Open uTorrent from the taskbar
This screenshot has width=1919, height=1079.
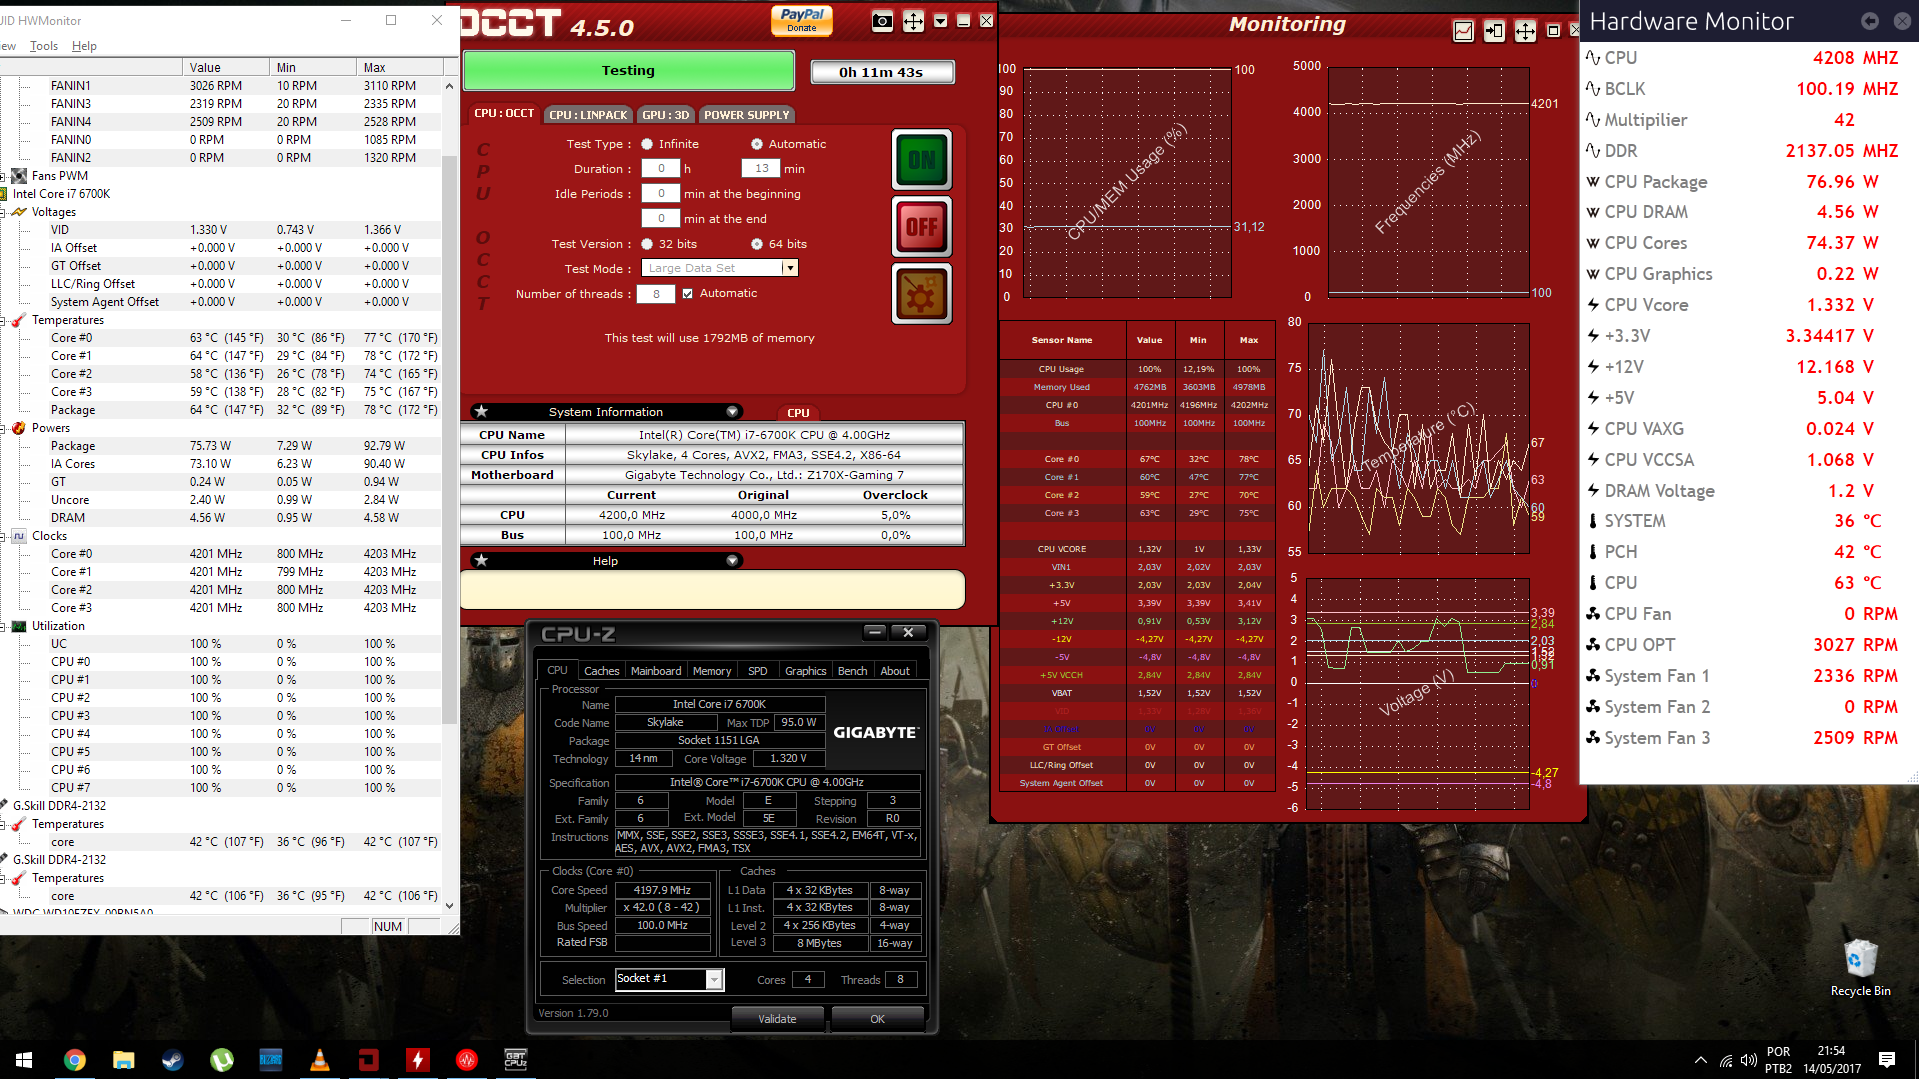coord(221,1059)
